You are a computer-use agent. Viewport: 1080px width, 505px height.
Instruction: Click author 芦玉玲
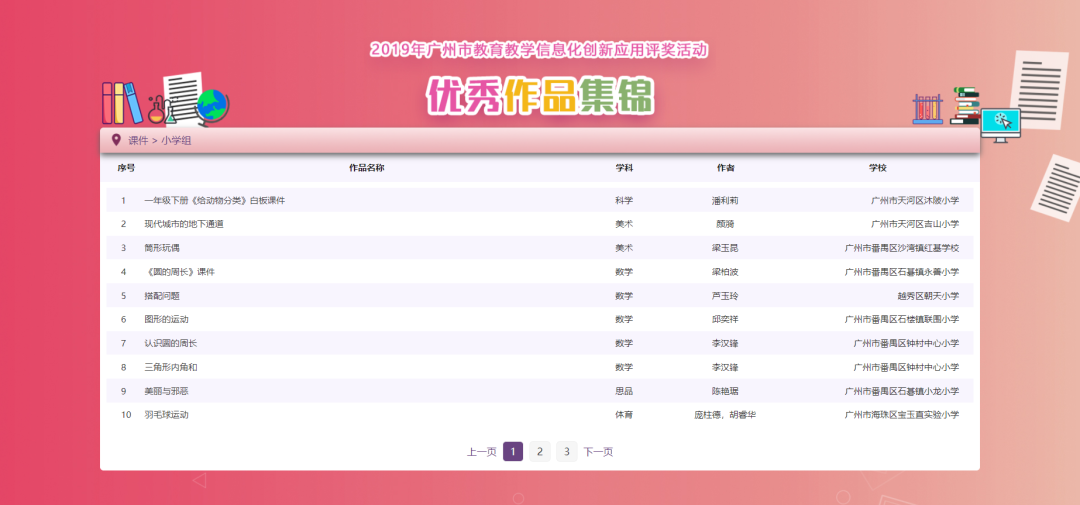point(725,296)
